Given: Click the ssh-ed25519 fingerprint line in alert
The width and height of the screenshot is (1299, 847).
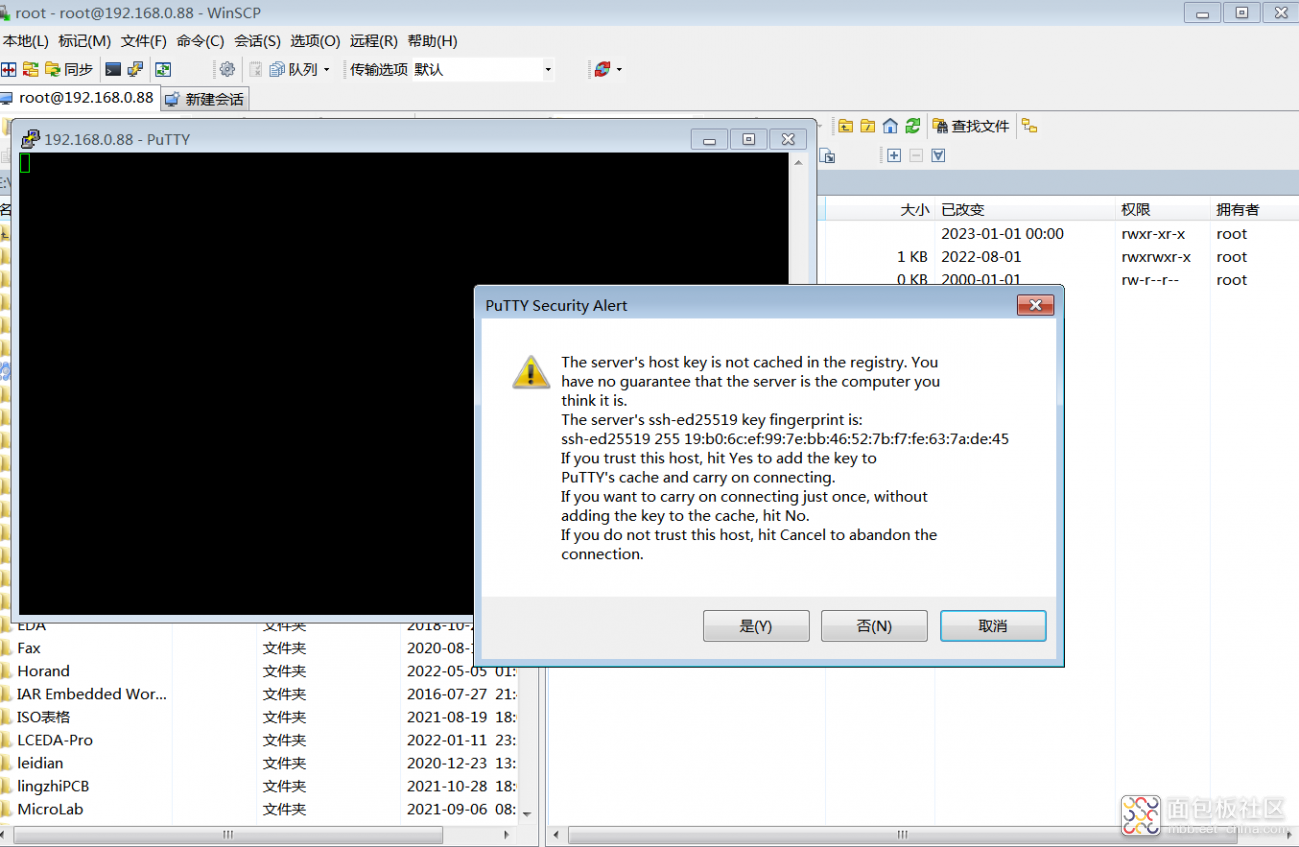Looking at the screenshot, I should tap(785, 439).
